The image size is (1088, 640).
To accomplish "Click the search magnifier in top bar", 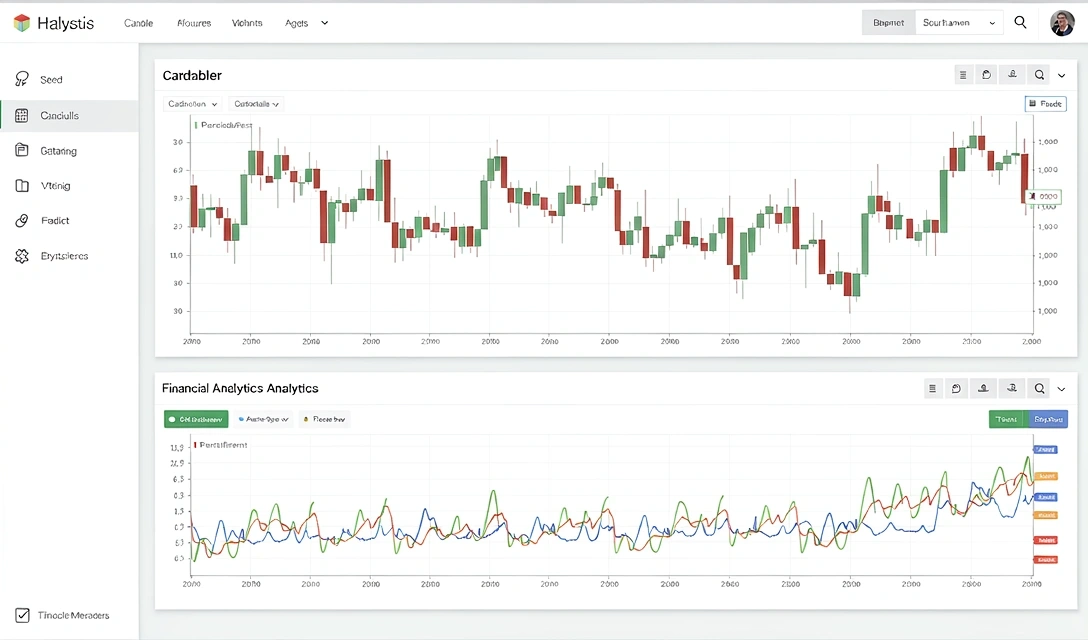I will pos(1020,22).
